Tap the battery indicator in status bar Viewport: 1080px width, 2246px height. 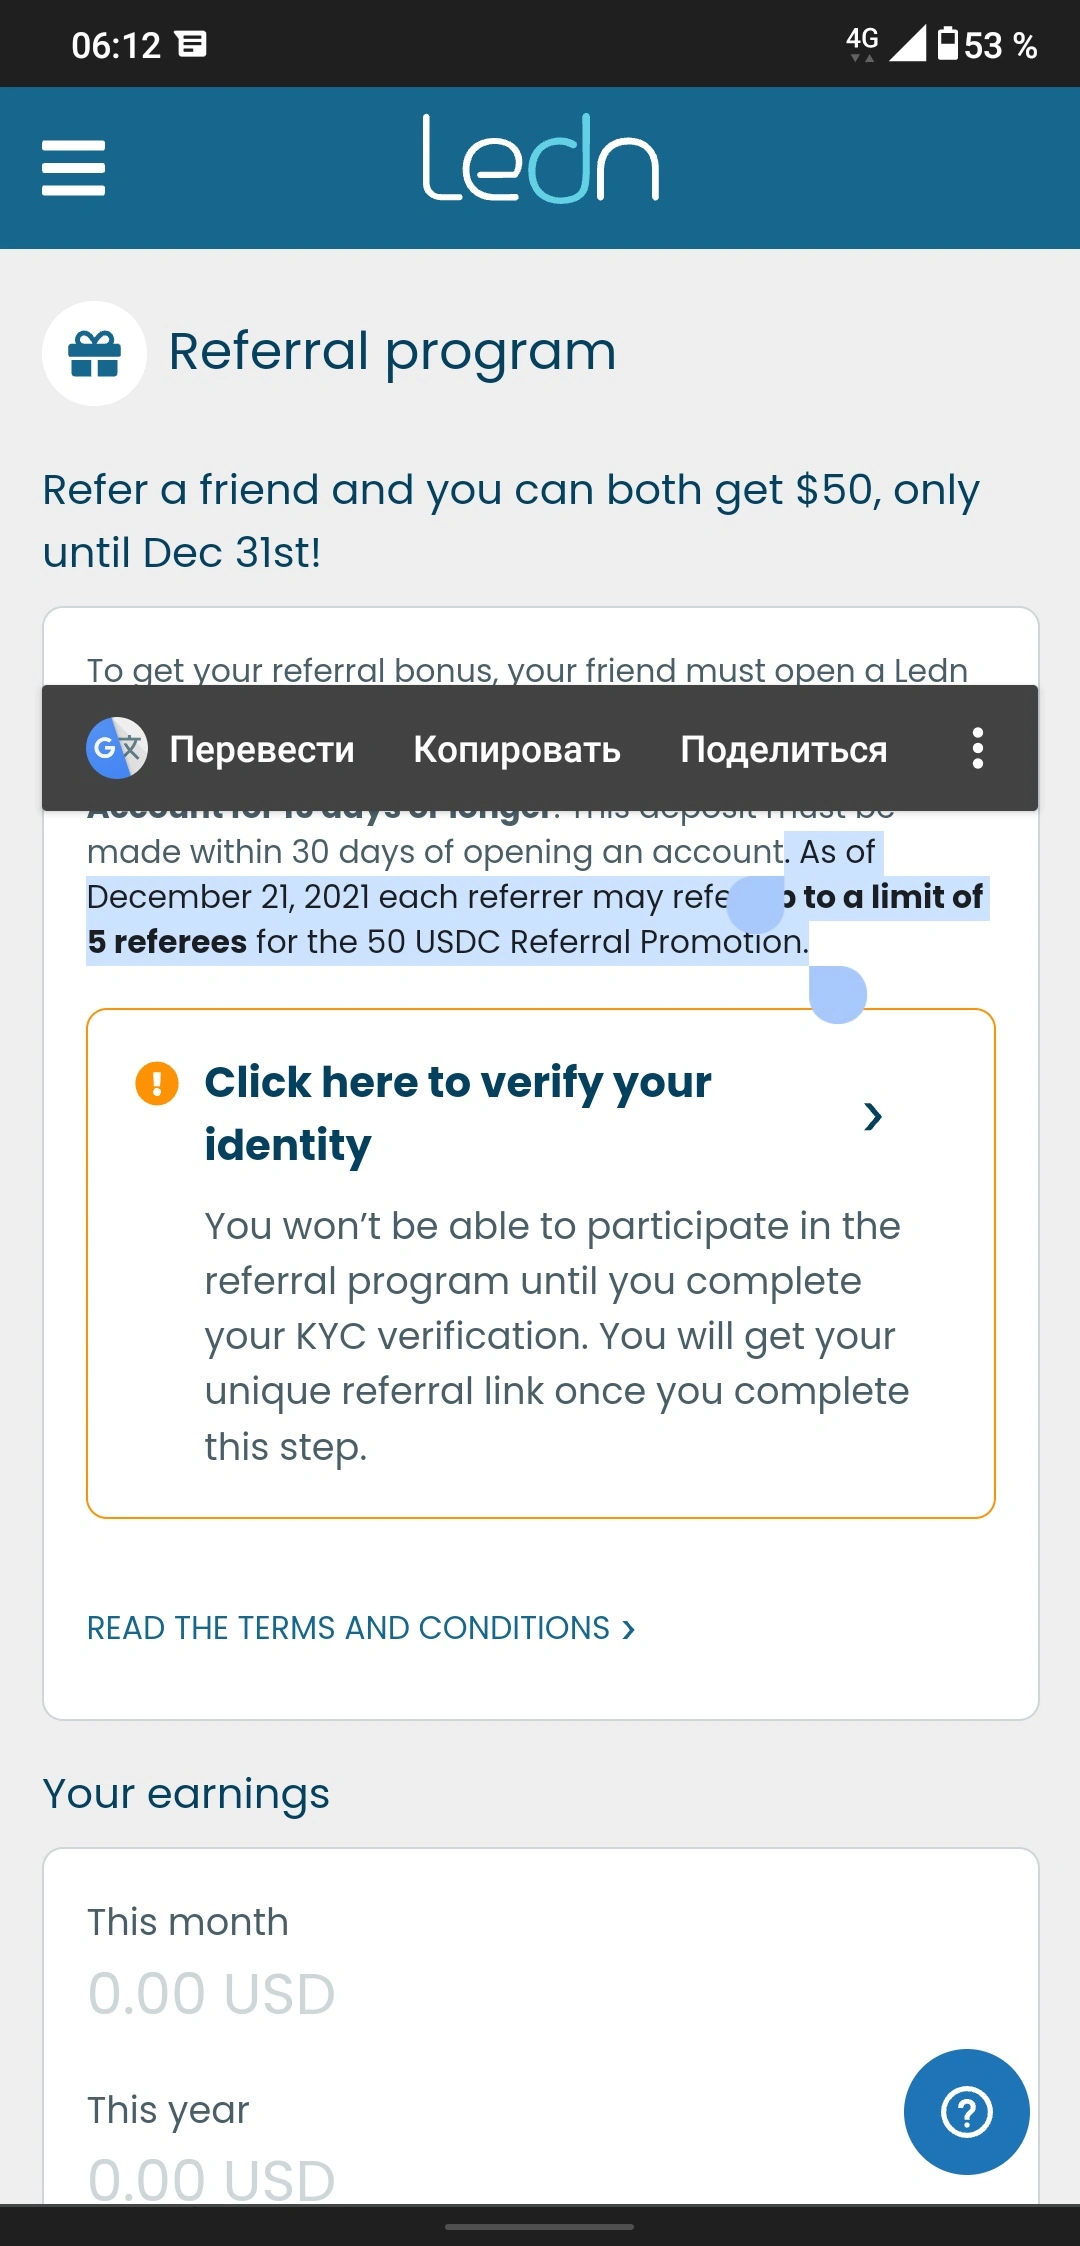(x=947, y=44)
